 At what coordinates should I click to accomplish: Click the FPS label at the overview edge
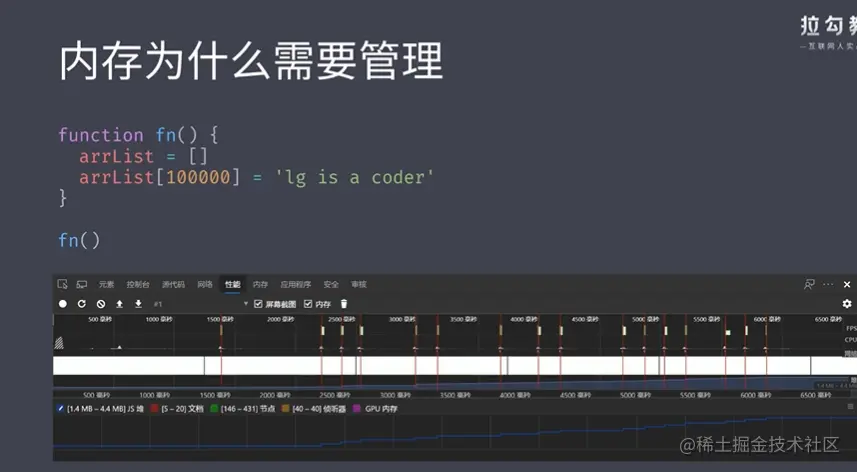[x=851, y=328]
